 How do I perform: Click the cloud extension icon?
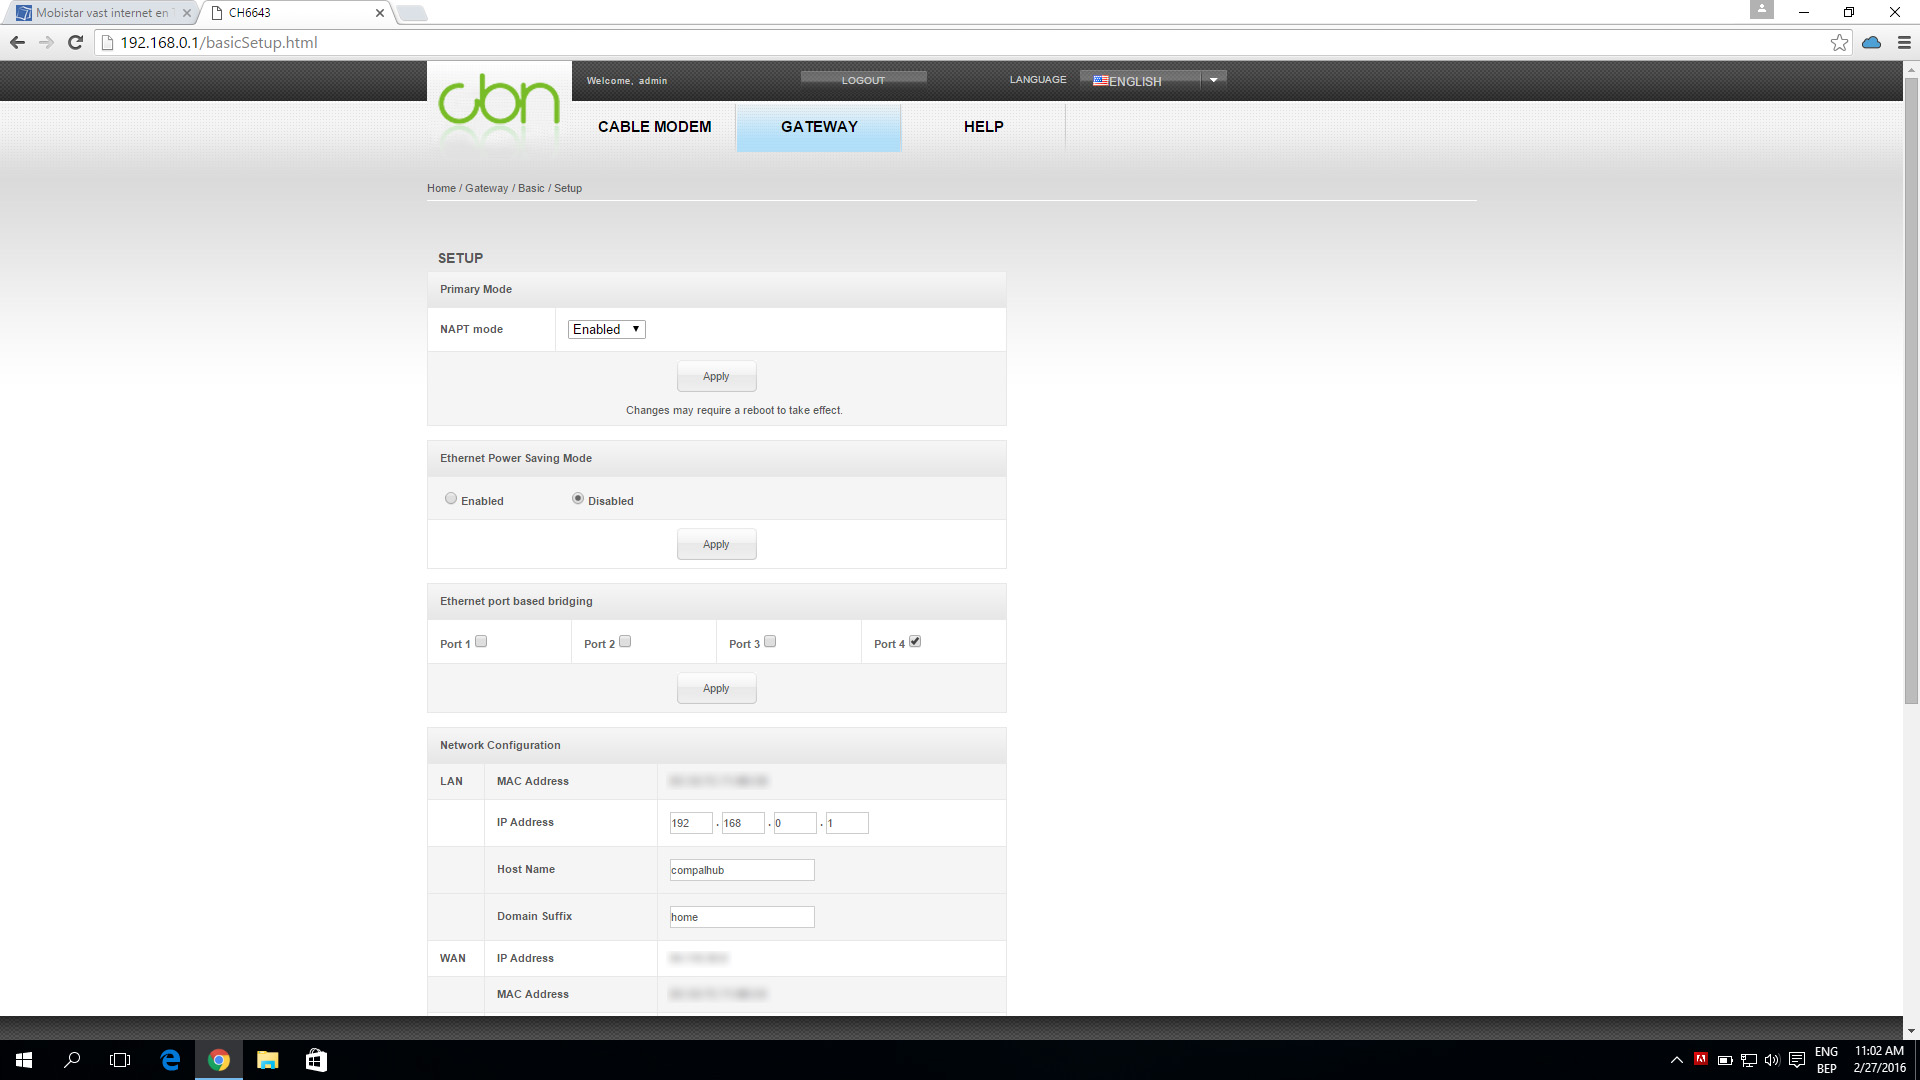point(1871,42)
